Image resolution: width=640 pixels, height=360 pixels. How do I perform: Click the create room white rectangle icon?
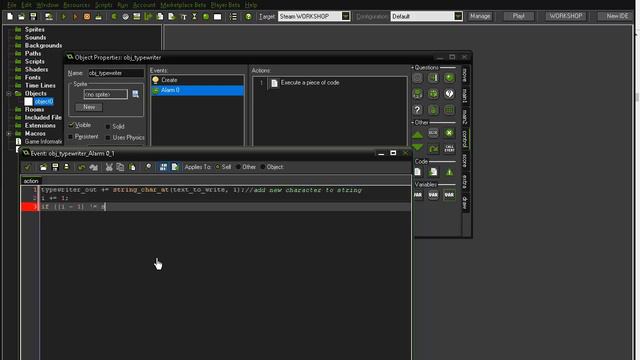(x=218, y=17)
